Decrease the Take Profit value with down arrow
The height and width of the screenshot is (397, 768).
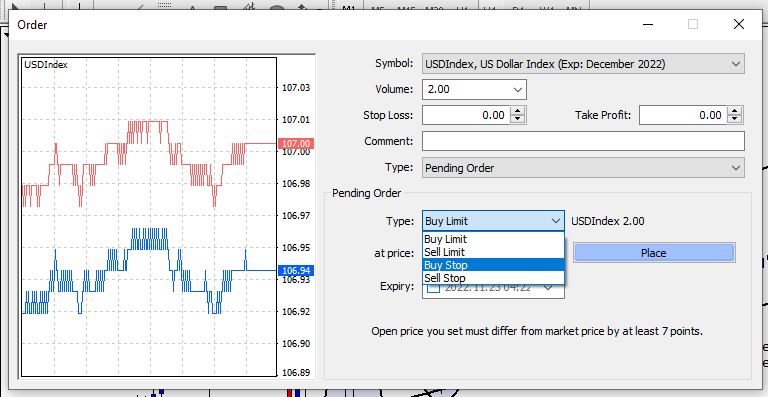click(x=734, y=119)
